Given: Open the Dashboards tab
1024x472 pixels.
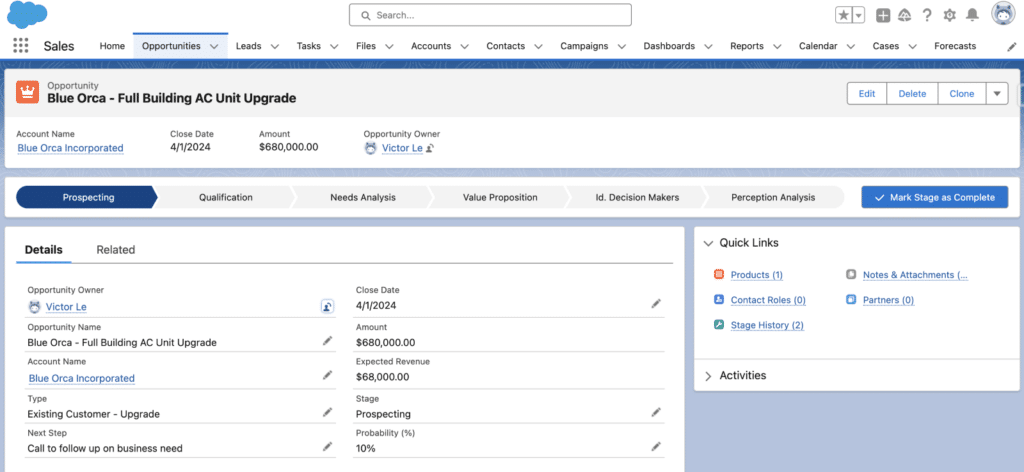Looking at the screenshot, I should (669, 46).
